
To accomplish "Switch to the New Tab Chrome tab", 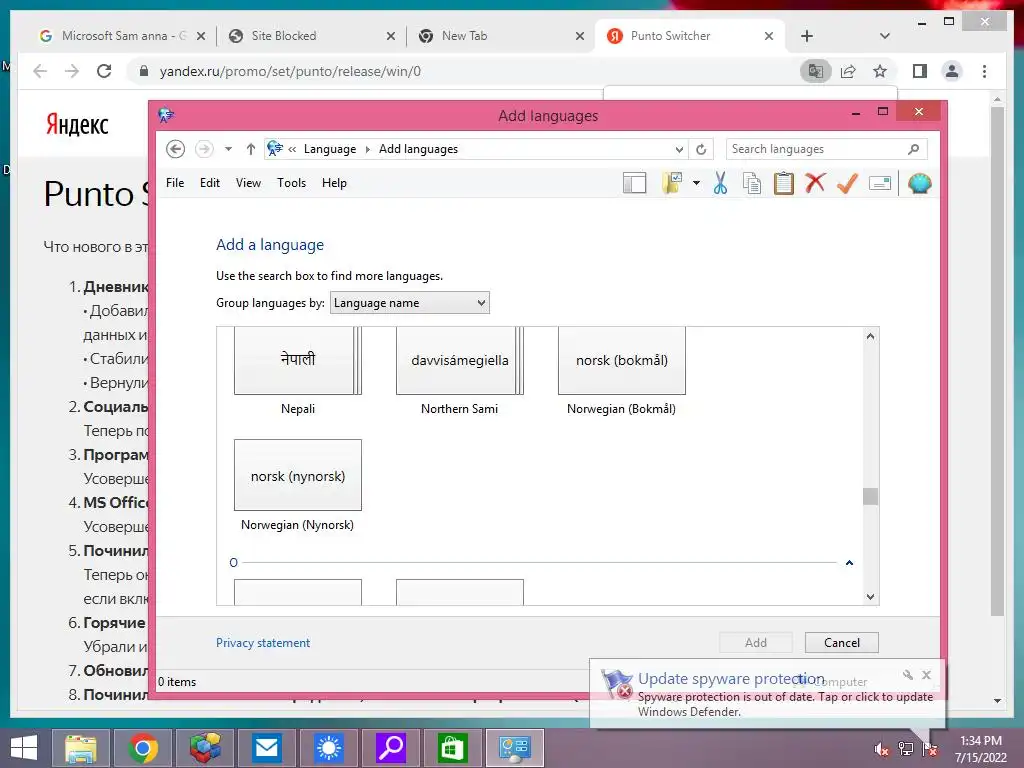I will tap(501, 36).
